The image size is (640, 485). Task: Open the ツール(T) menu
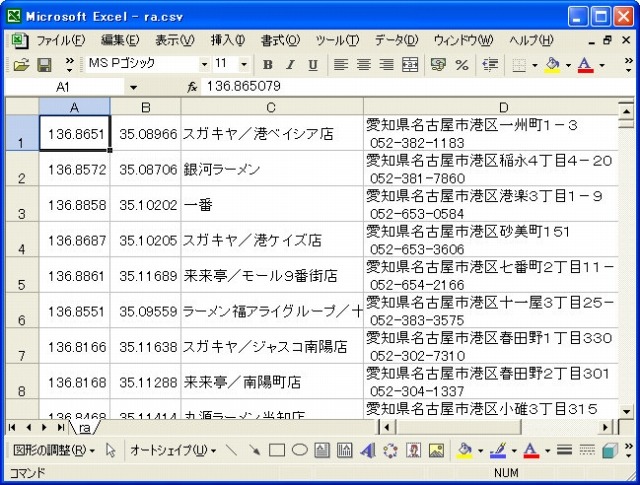click(x=337, y=40)
